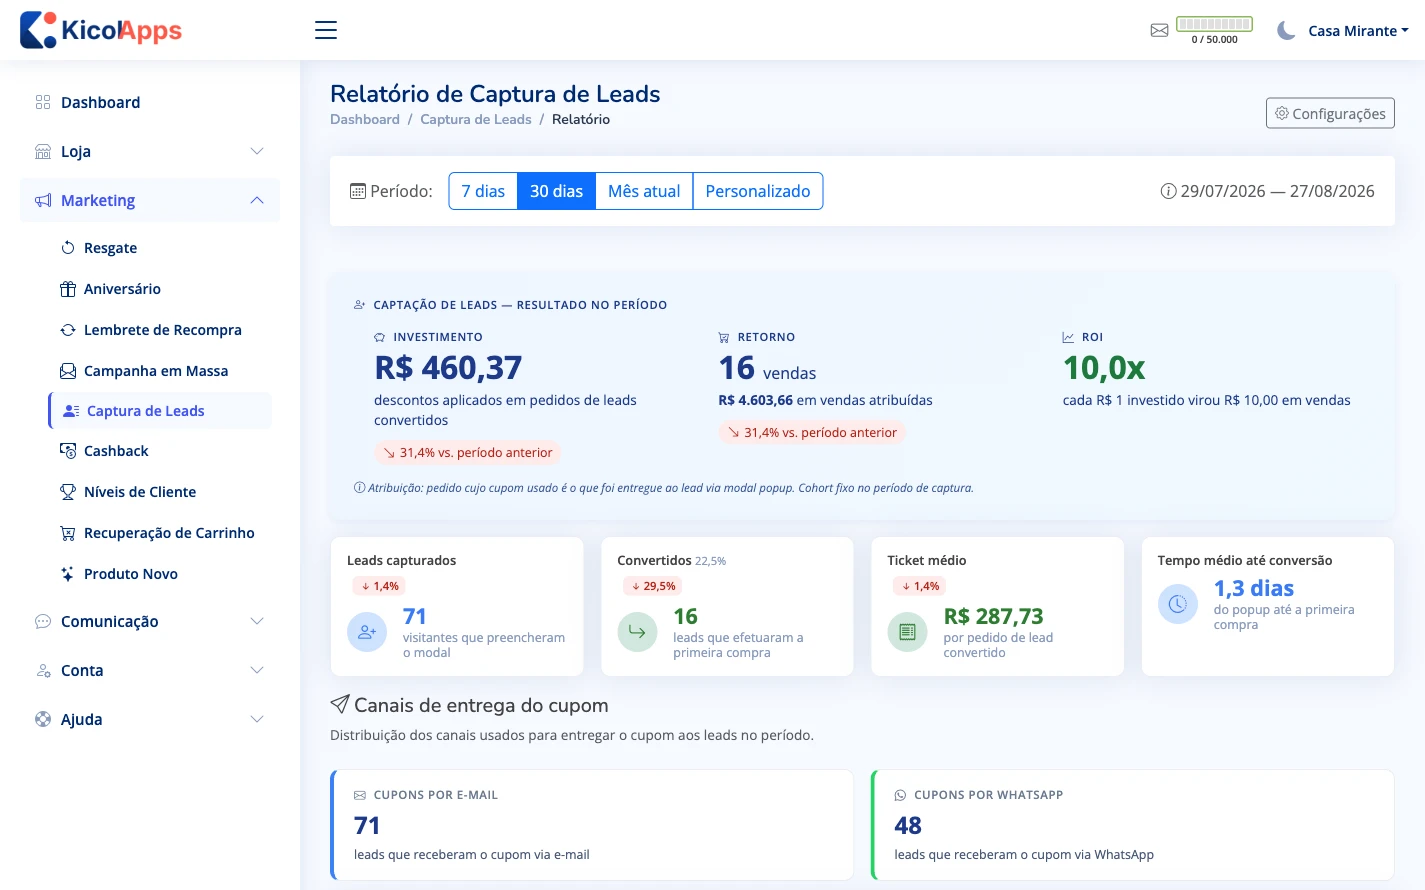Image resolution: width=1425 pixels, height=890 pixels.
Task: Click the Recuperação de Carrinho cart icon
Action: pyautogui.click(x=68, y=532)
